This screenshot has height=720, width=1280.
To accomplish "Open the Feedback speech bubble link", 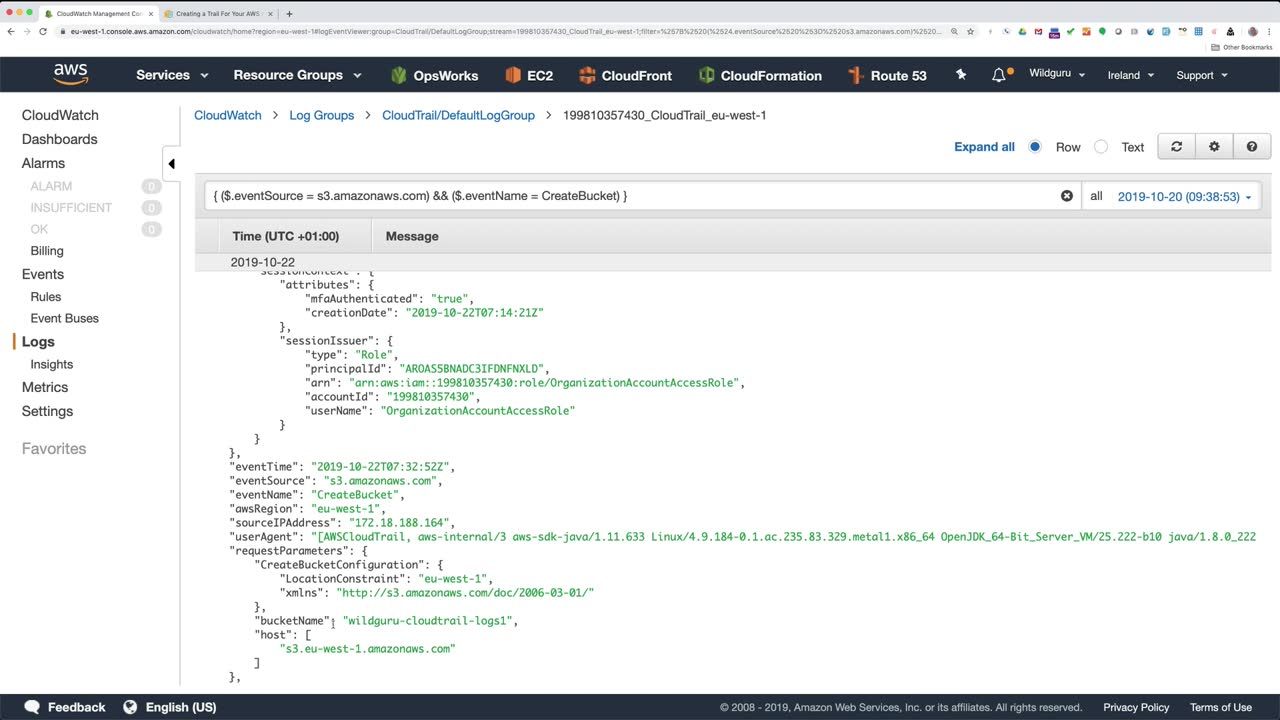I will (x=65, y=707).
